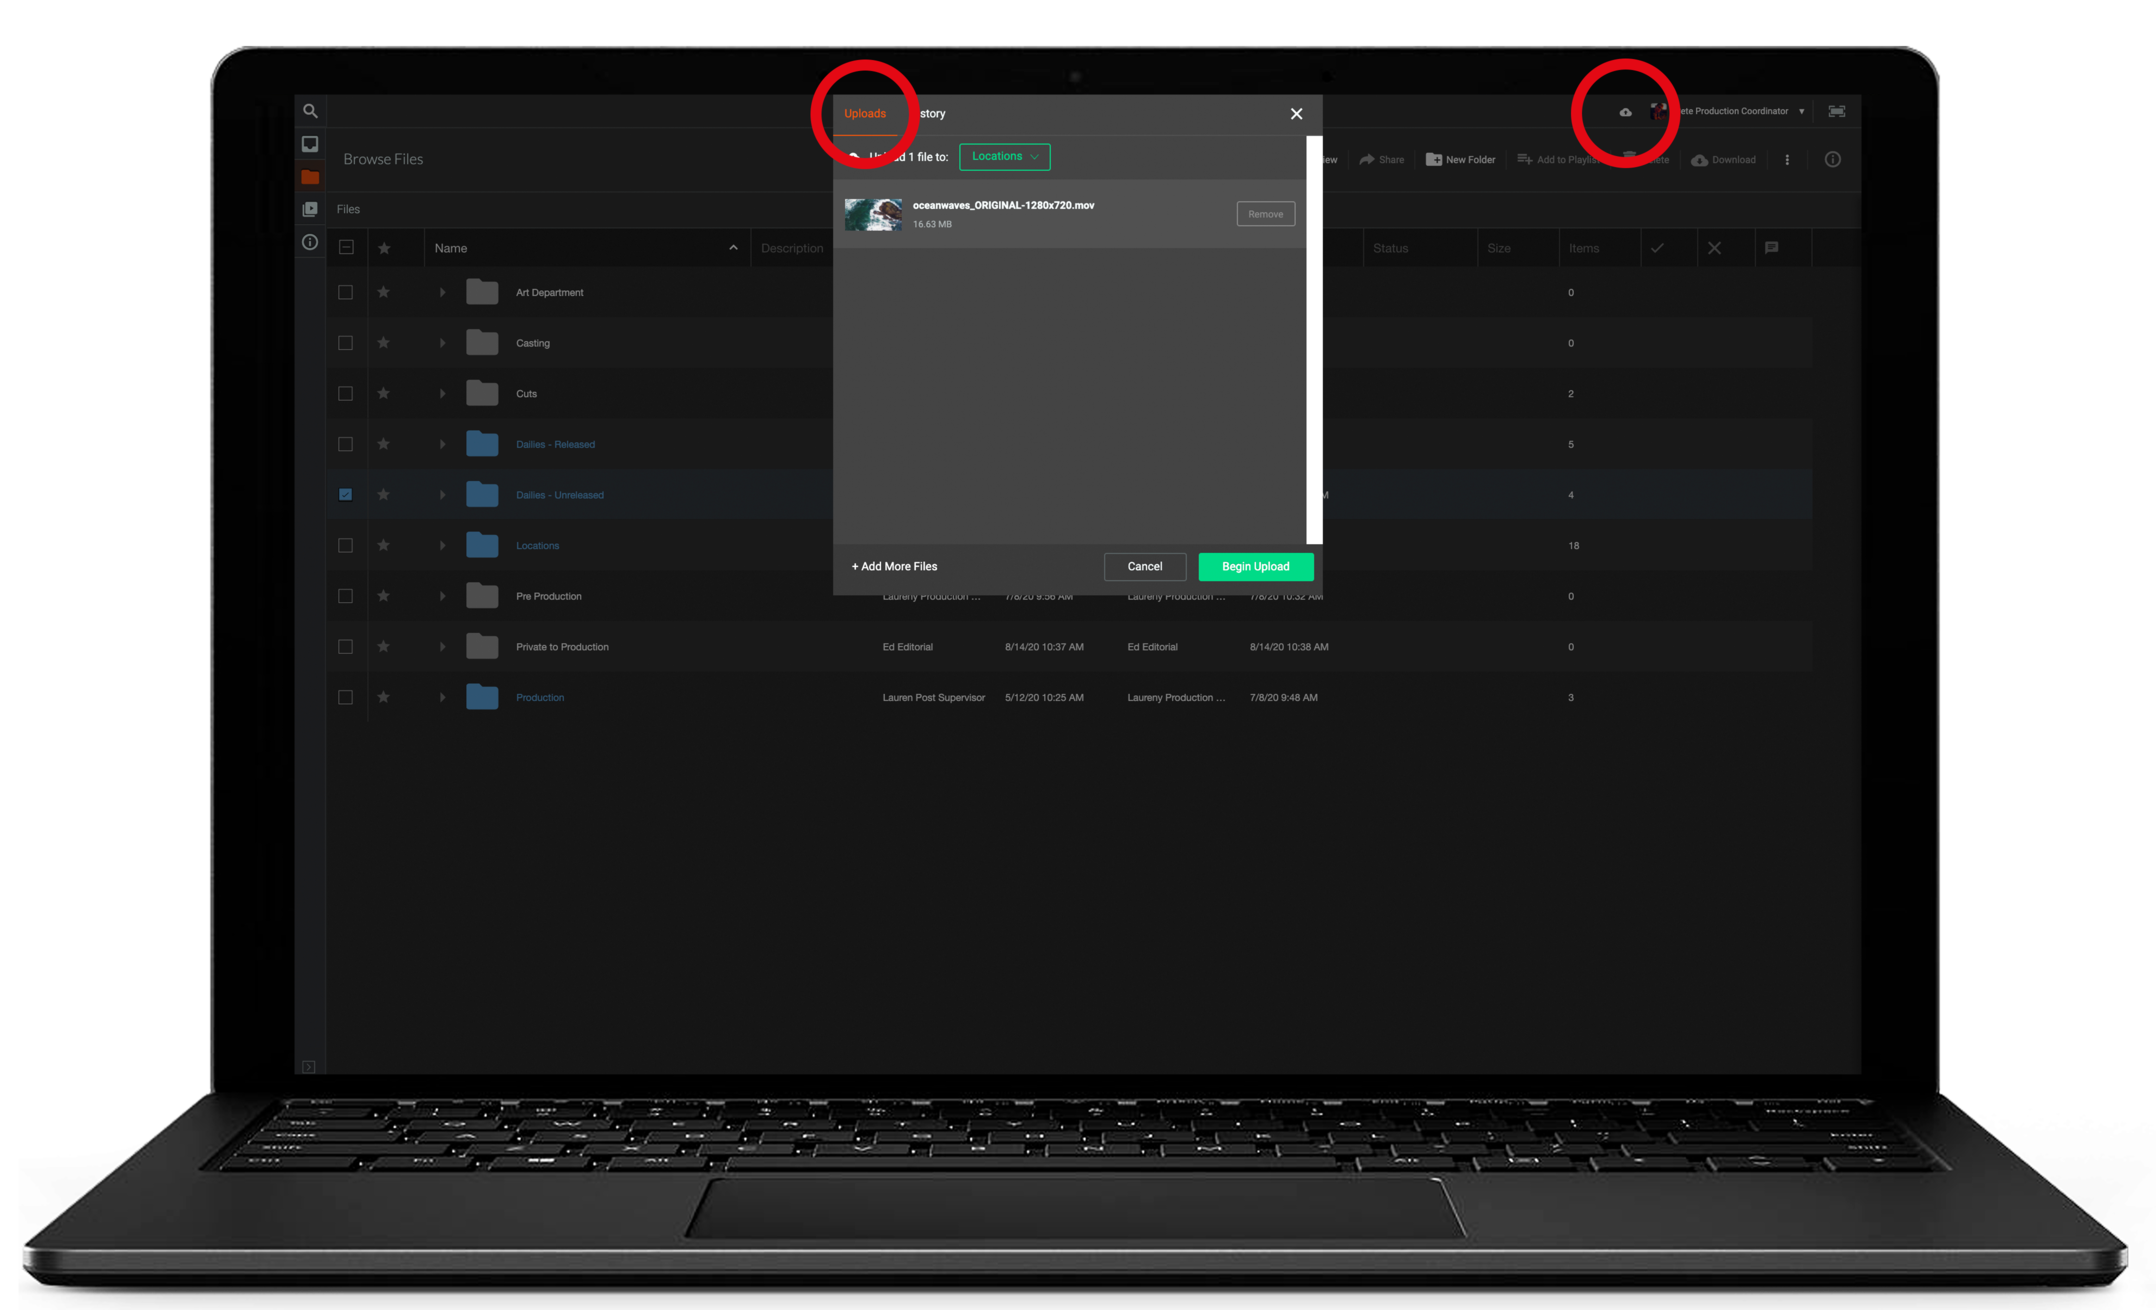Click the search magnifier icon
2156x1310 pixels.
pyautogui.click(x=310, y=111)
